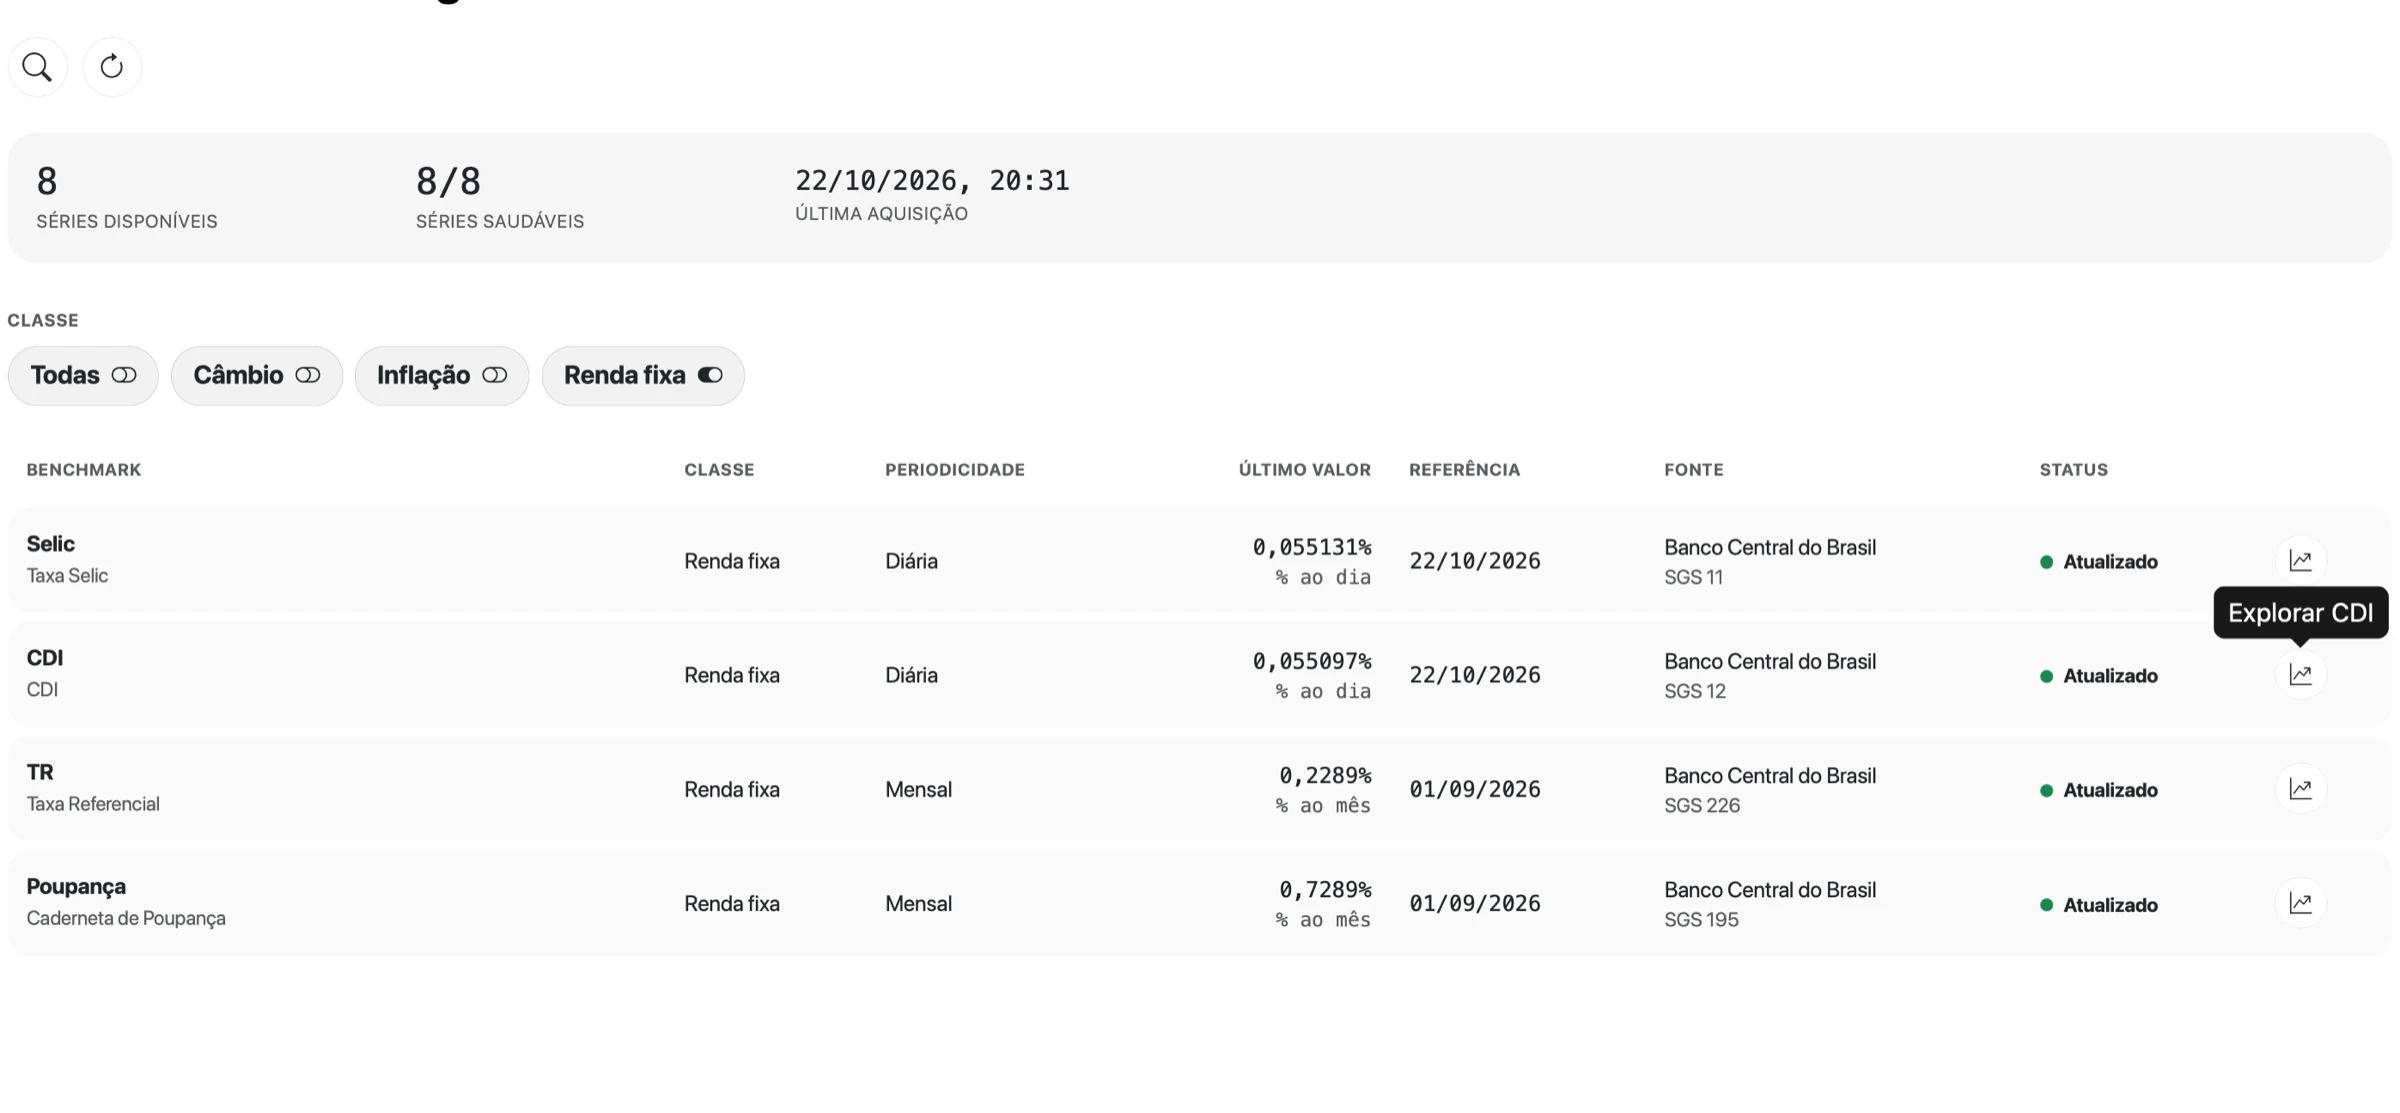Open the Selic chart explorer icon
This screenshot has width=2400, height=1113.
[2301, 561]
